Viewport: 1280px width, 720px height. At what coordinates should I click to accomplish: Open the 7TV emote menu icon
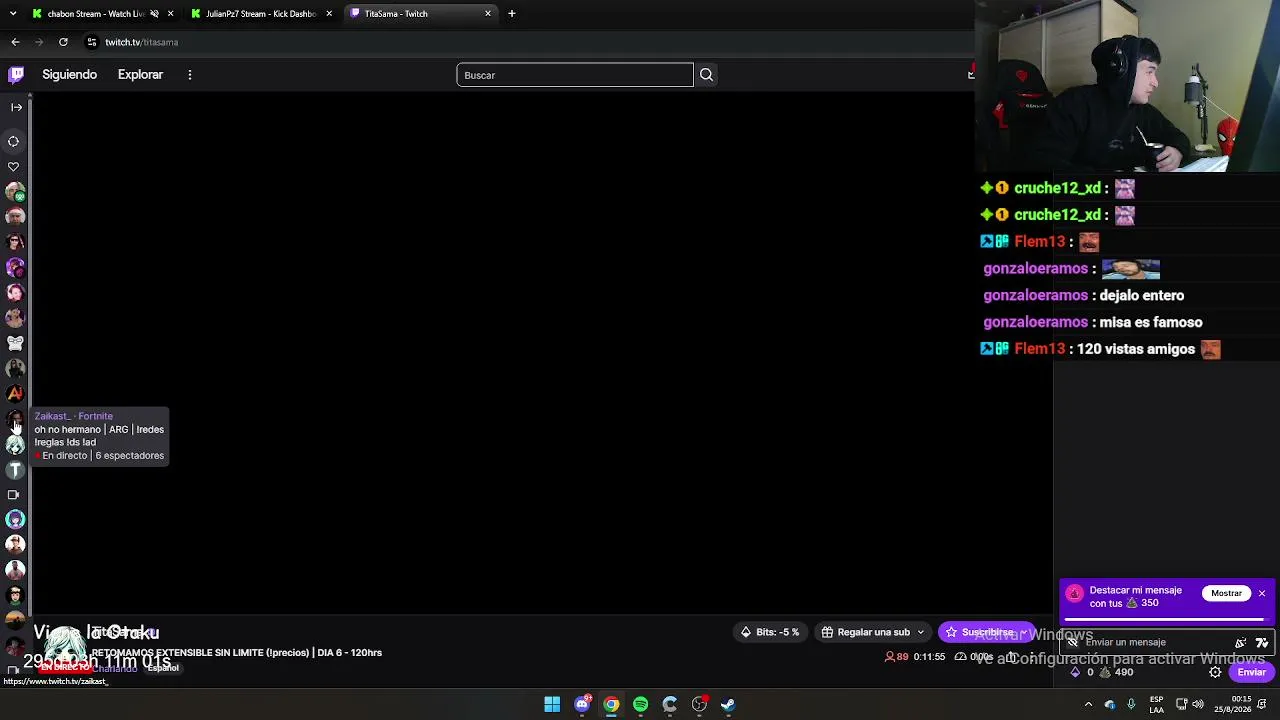click(x=1262, y=642)
